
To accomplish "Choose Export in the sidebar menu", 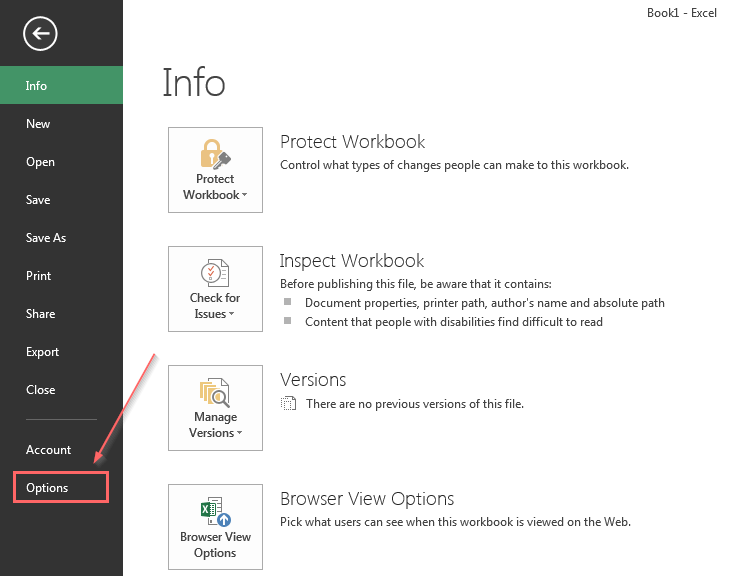I will (x=42, y=352).
